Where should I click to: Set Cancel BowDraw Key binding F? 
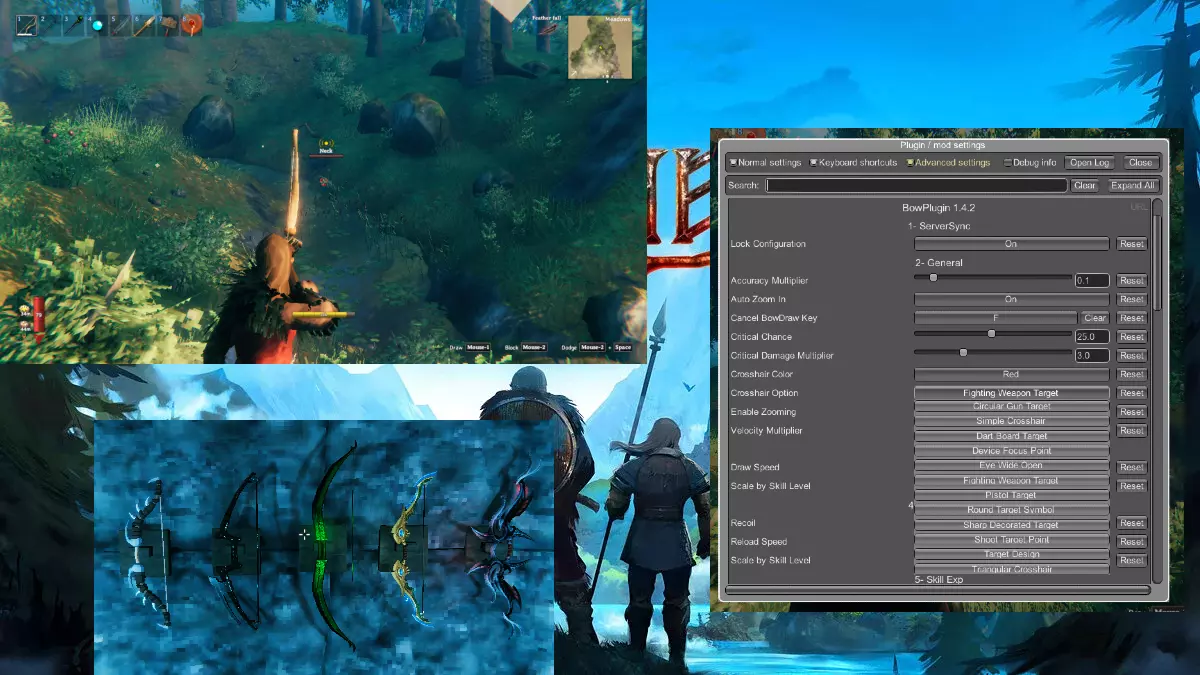click(995, 318)
